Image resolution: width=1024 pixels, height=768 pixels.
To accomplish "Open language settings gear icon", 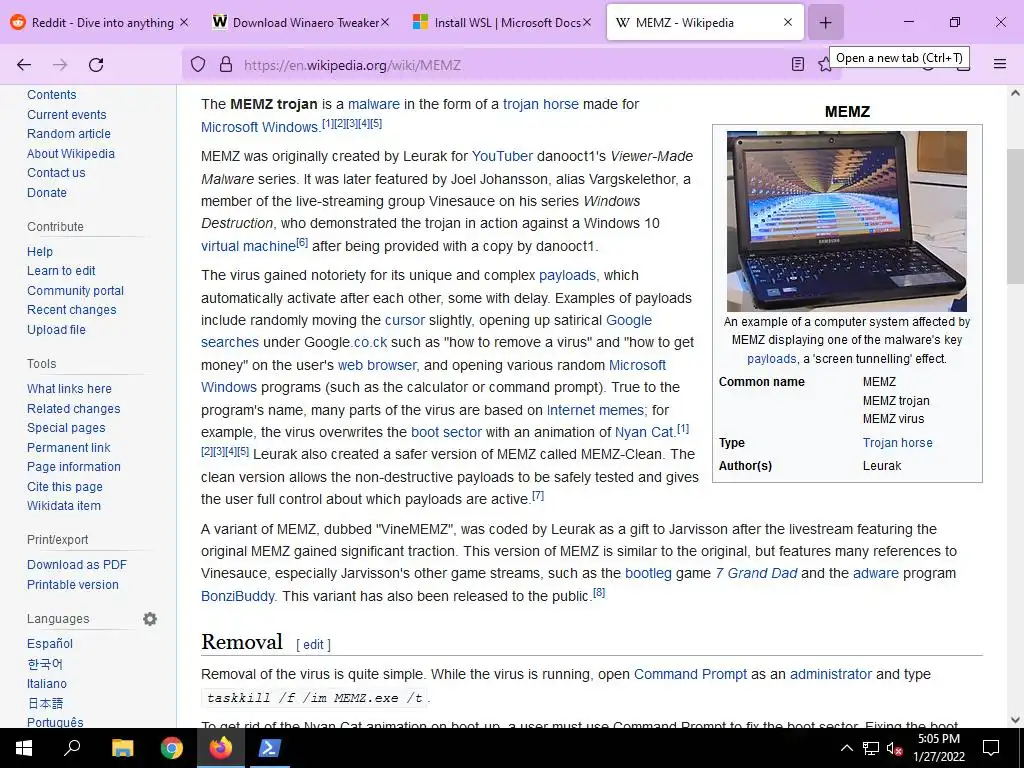I will point(150,618).
